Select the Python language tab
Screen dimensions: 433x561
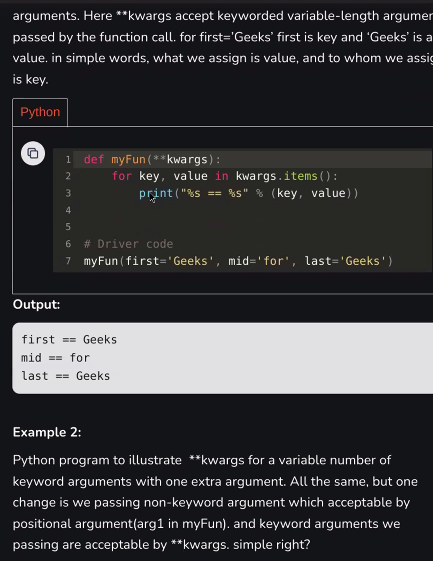click(x=40, y=112)
